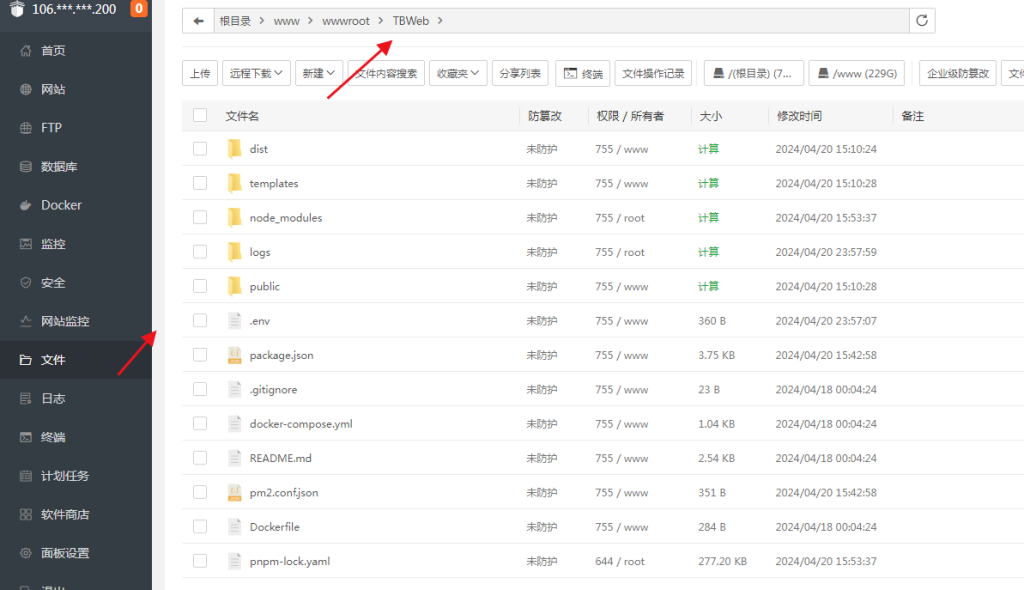Check the checkbox for the dist folder
The height and width of the screenshot is (590, 1024).
pyautogui.click(x=199, y=148)
